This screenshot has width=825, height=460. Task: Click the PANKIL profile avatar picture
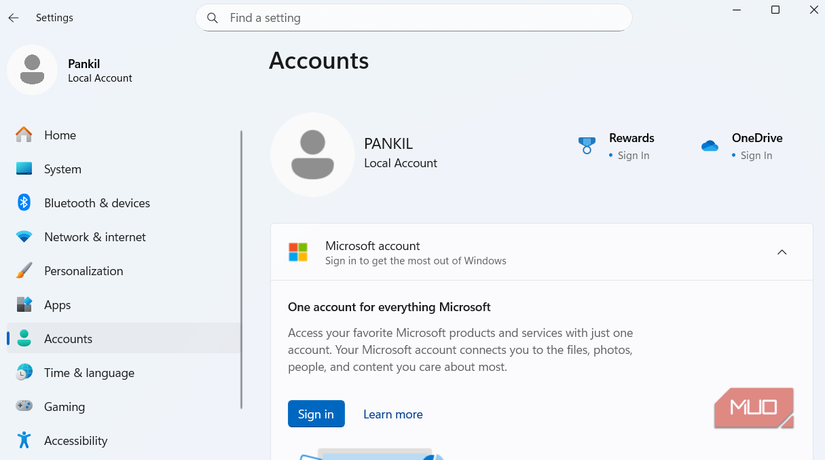tap(312, 154)
